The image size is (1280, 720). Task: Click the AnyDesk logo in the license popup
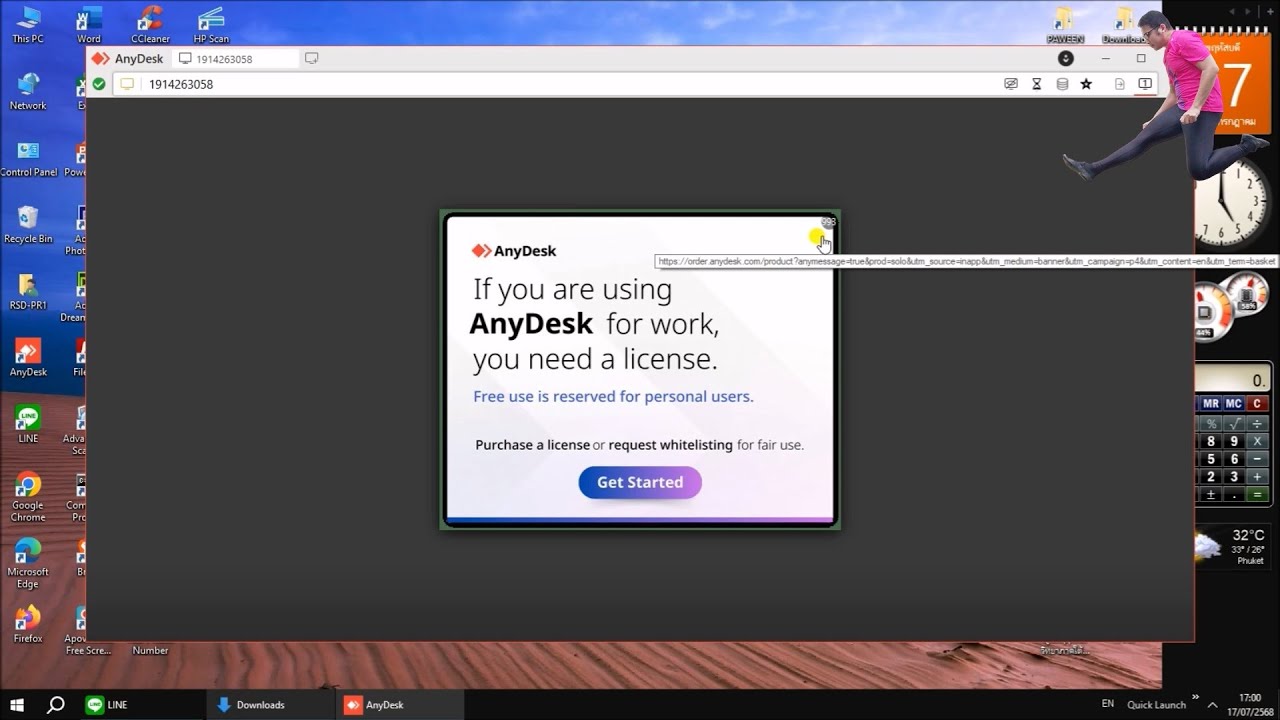[x=514, y=251]
